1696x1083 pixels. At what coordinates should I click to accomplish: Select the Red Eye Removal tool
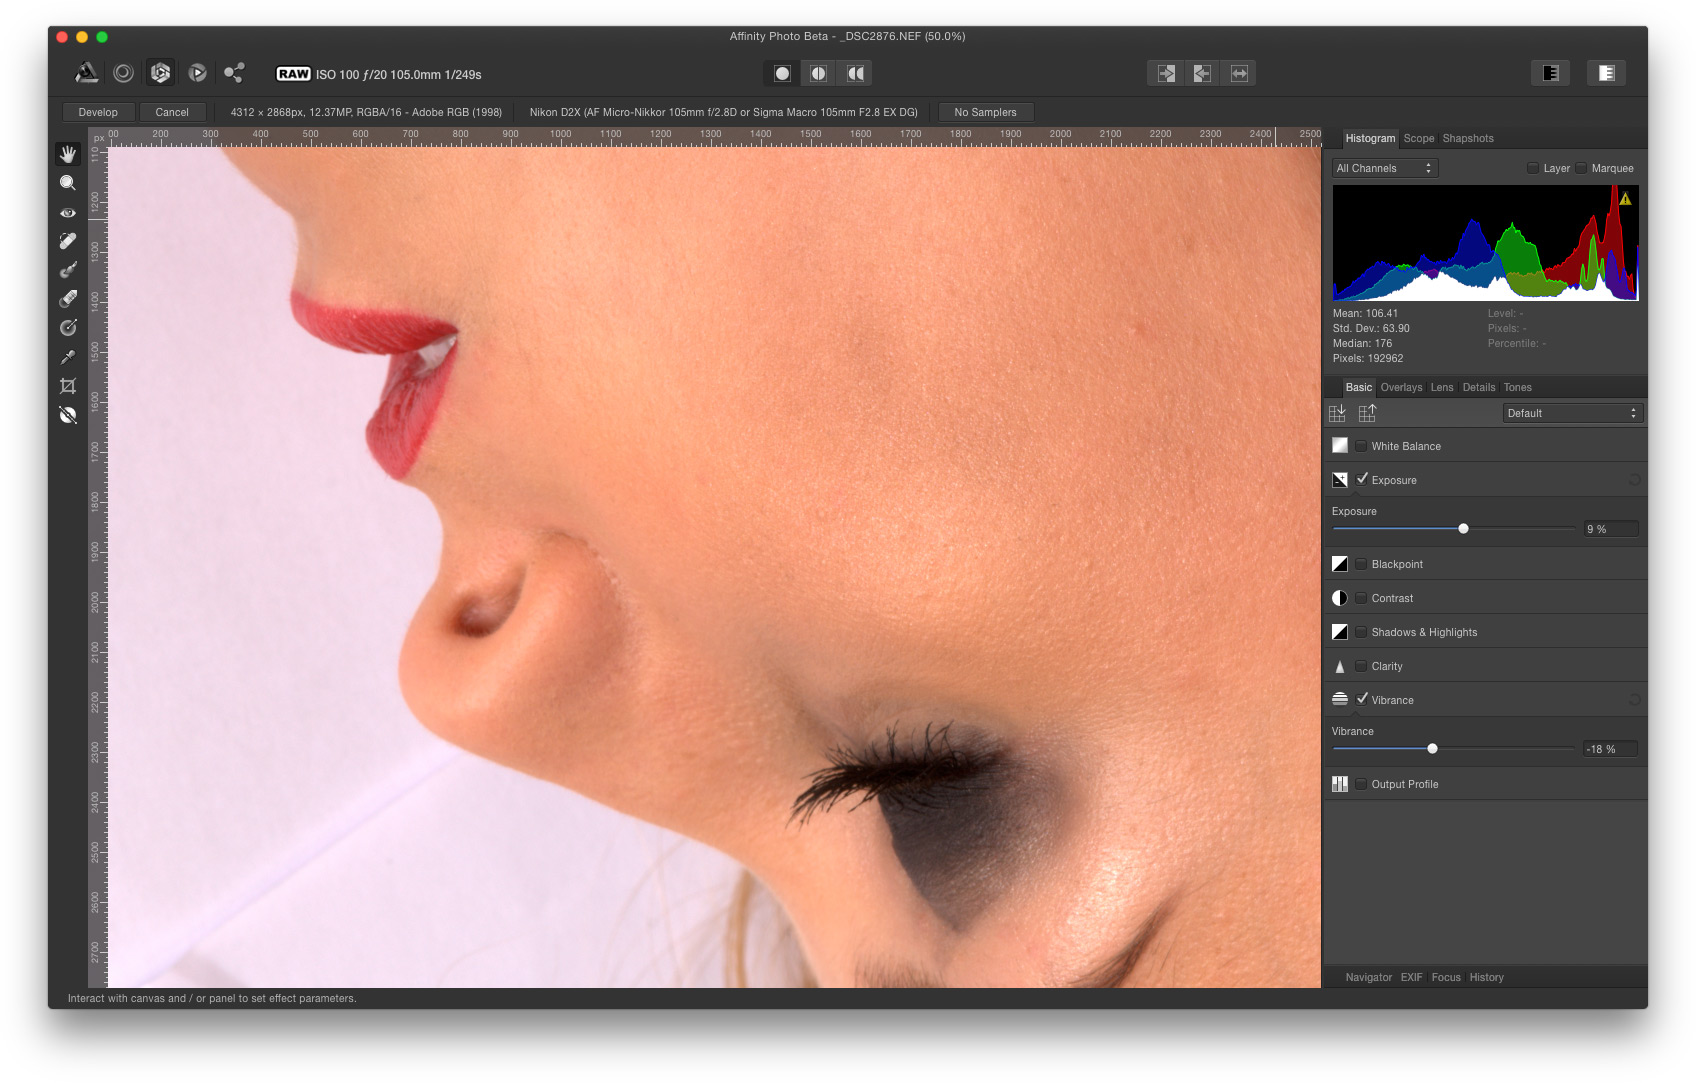(68, 213)
